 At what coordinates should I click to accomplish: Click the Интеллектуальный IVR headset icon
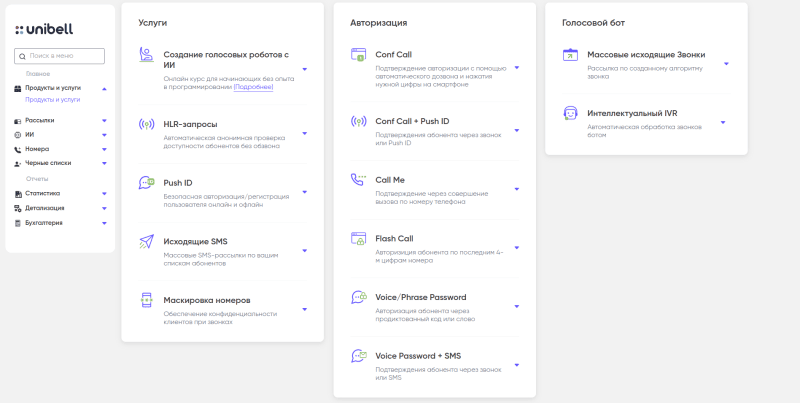tap(570, 113)
